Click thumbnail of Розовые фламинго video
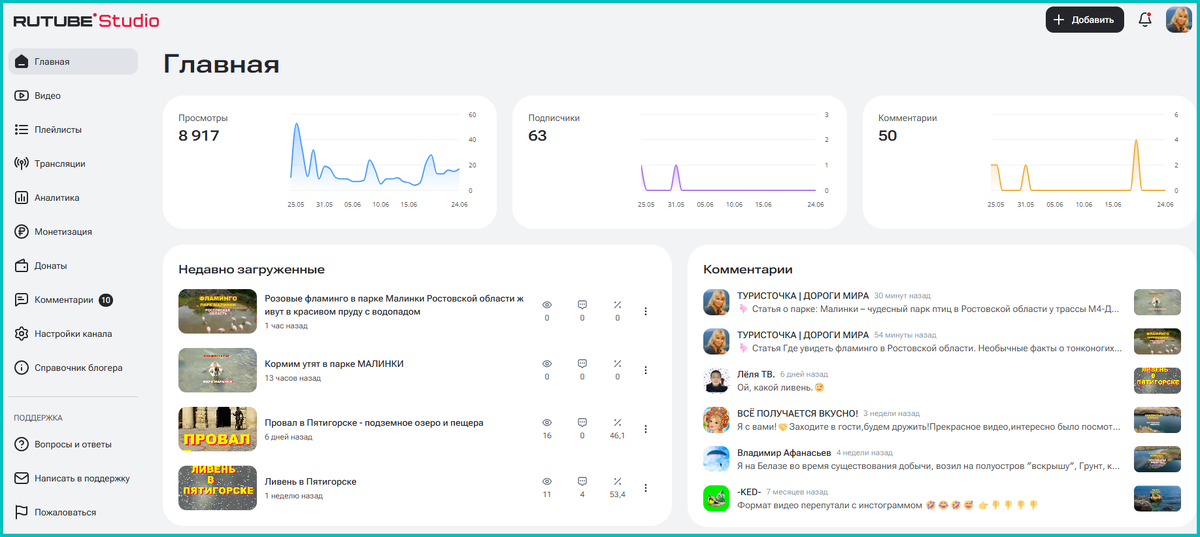This screenshot has height=537, width=1200. [x=217, y=311]
